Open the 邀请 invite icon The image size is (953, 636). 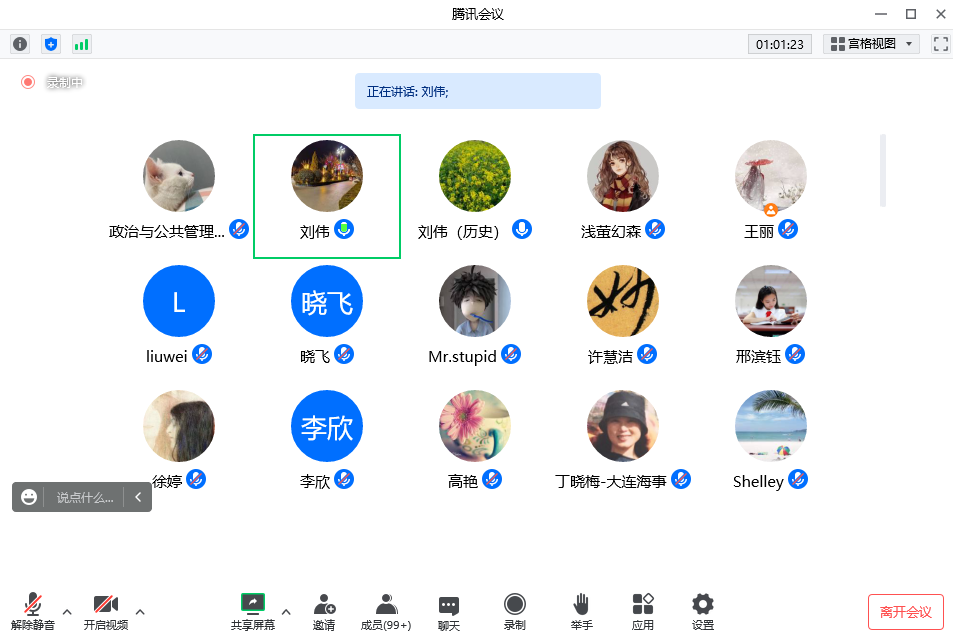pos(324,611)
